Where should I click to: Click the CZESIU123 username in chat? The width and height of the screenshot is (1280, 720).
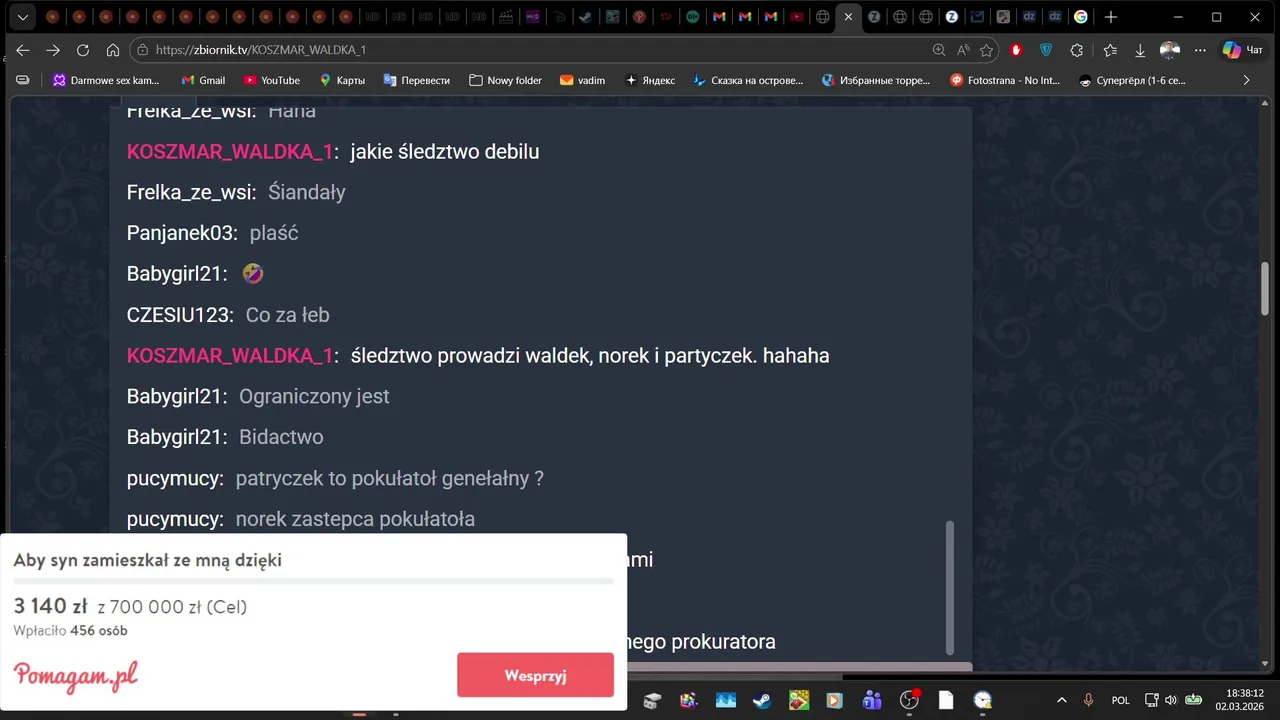pyautogui.click(x=178, y=315)
